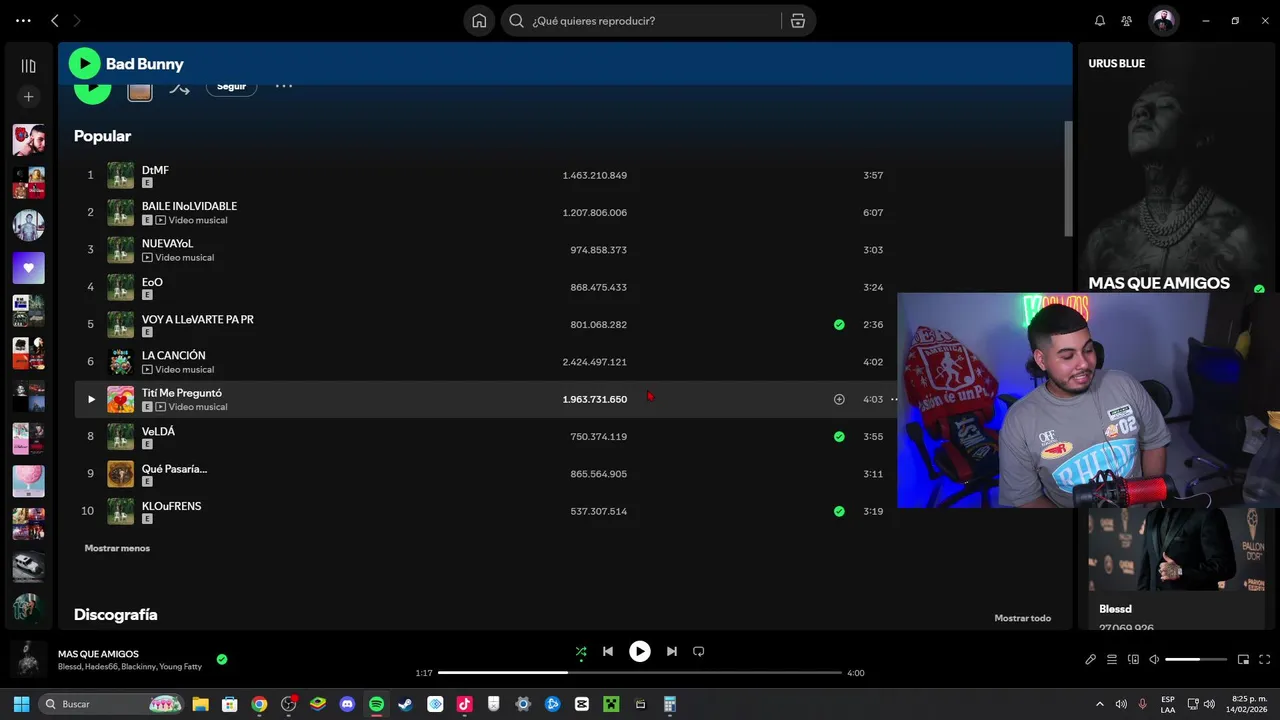1280x720 pixels.
Task: Open Windows Start menu
Action: tap(21, 704)
